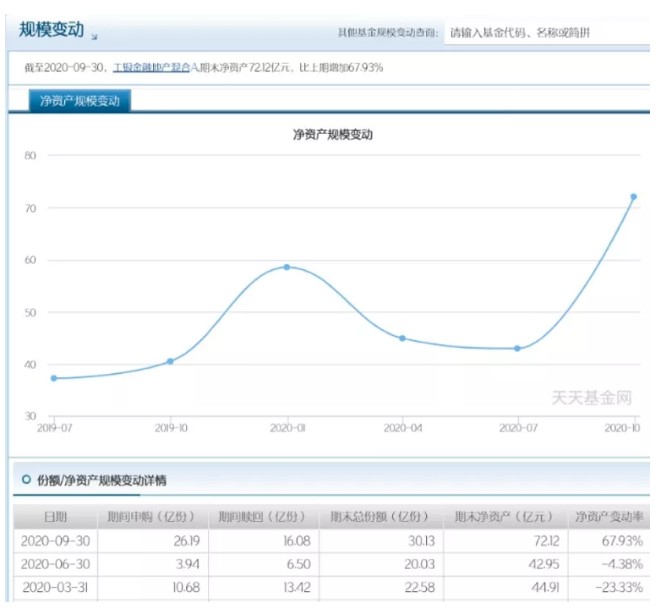Click the 期末总份额(亿份) column header
Screen dimensions: 660x607
(x=381, y=516)
